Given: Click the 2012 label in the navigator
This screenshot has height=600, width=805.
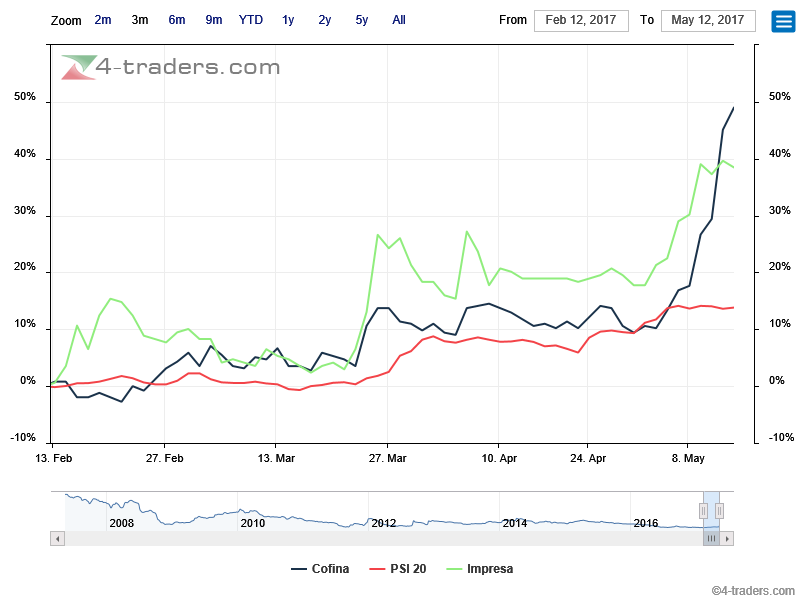Looking at the screenshot, I should pos(384,523).
